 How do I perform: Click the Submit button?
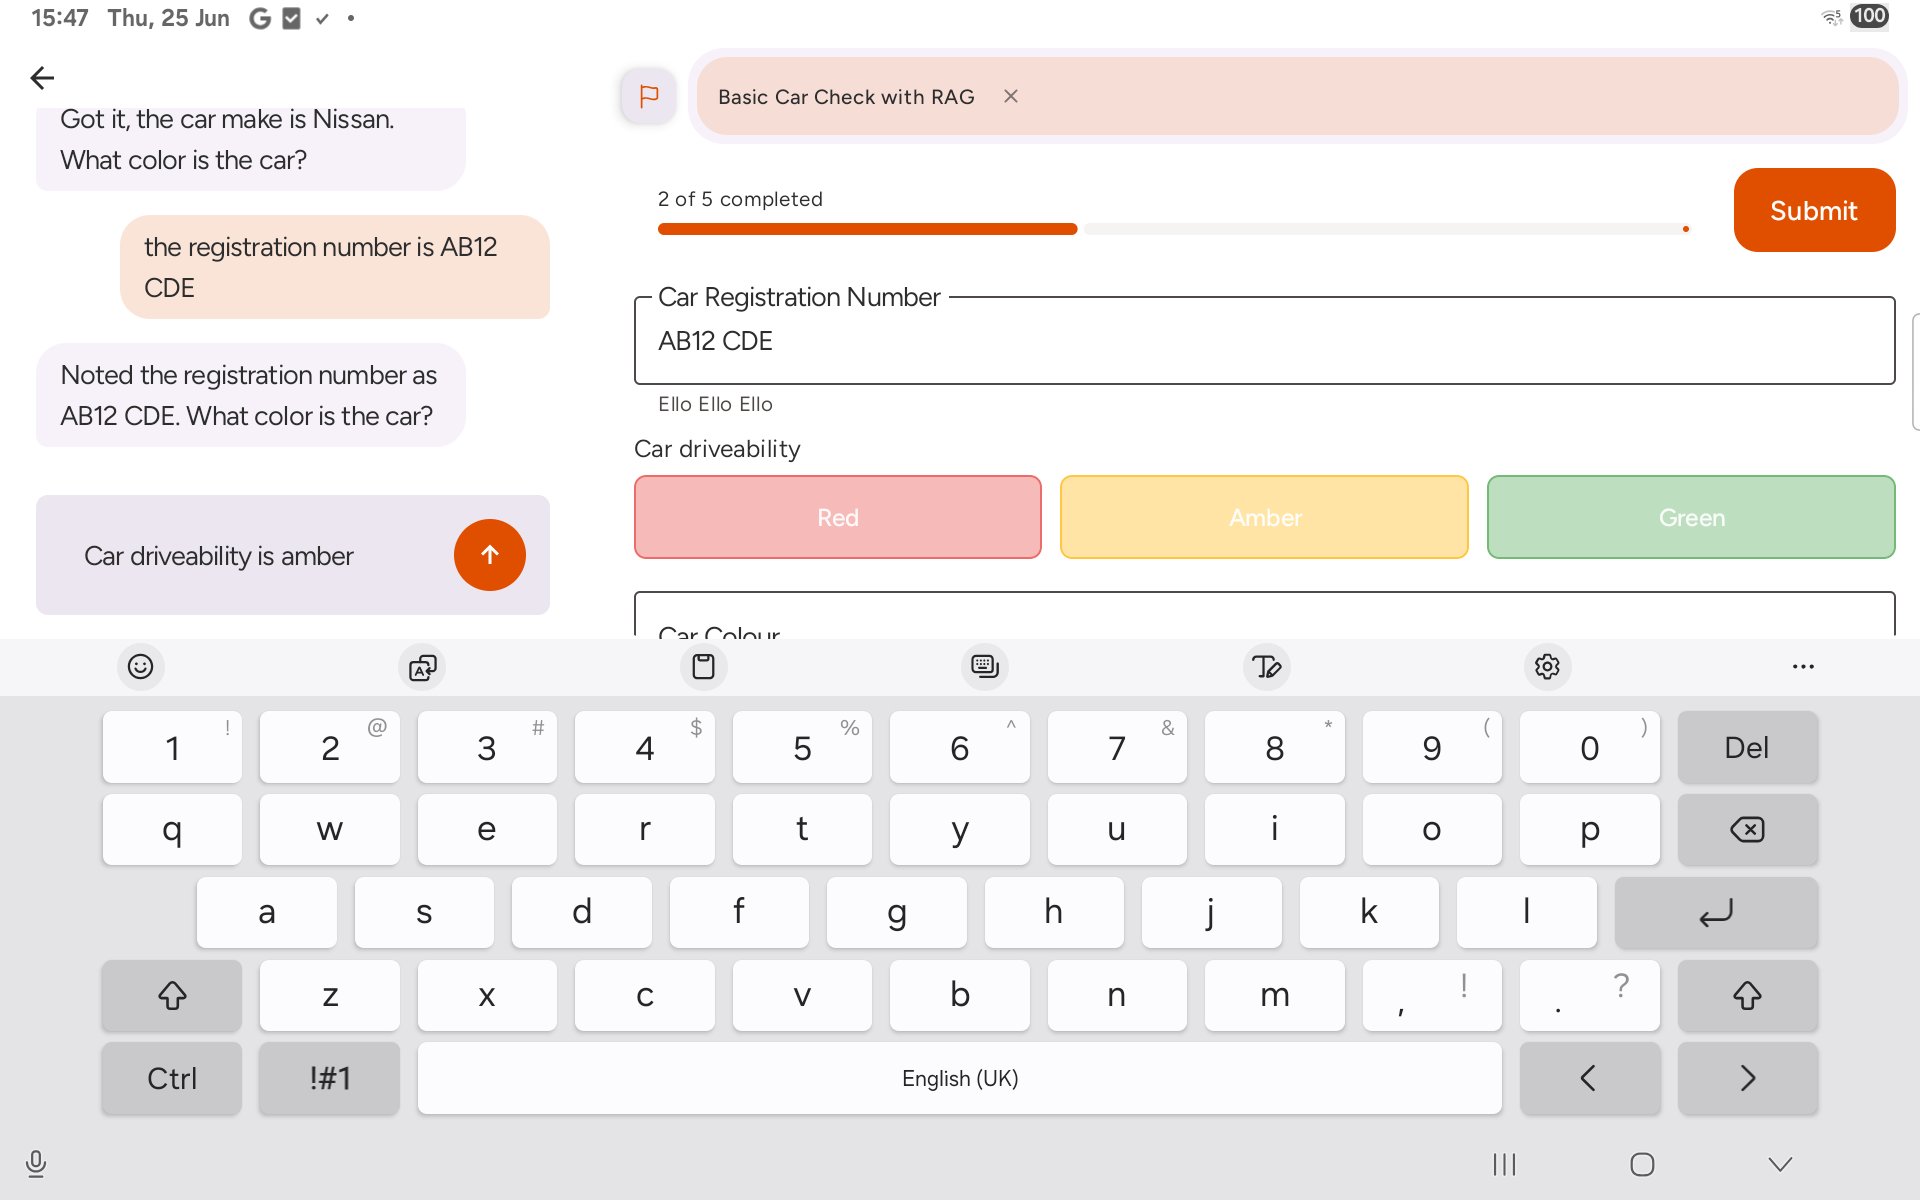1814,210
